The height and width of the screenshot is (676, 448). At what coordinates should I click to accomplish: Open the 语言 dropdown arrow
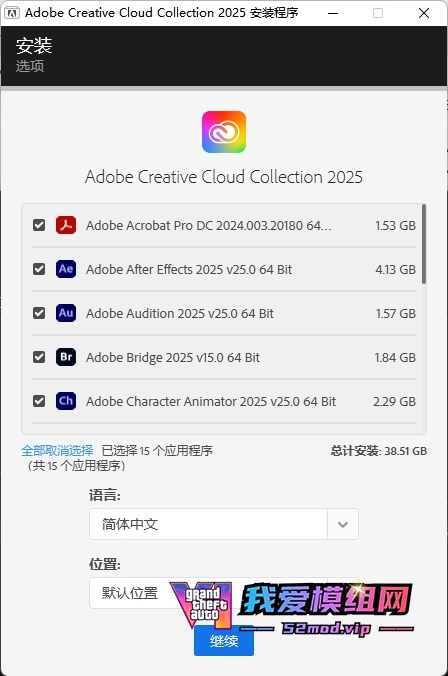[343, 524]
